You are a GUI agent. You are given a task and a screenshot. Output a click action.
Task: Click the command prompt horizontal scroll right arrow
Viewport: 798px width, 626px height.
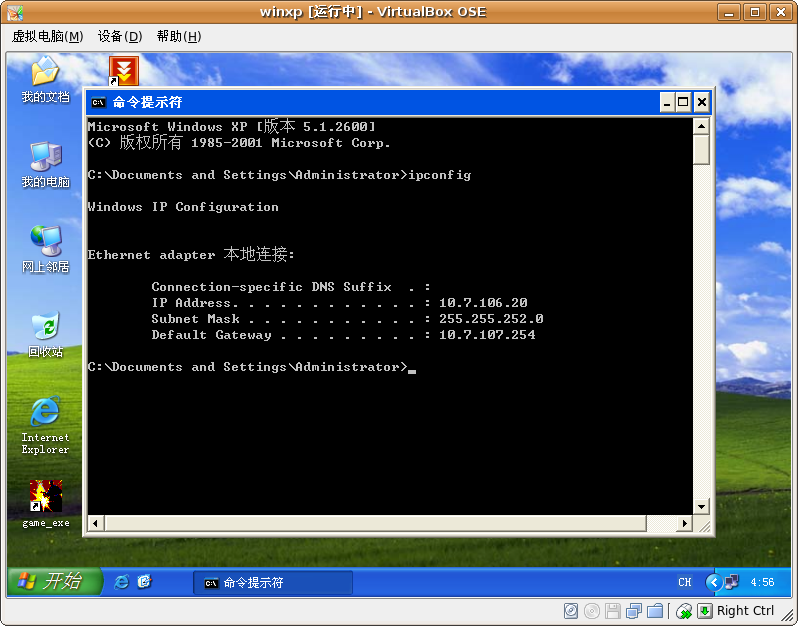click(685, 523)
